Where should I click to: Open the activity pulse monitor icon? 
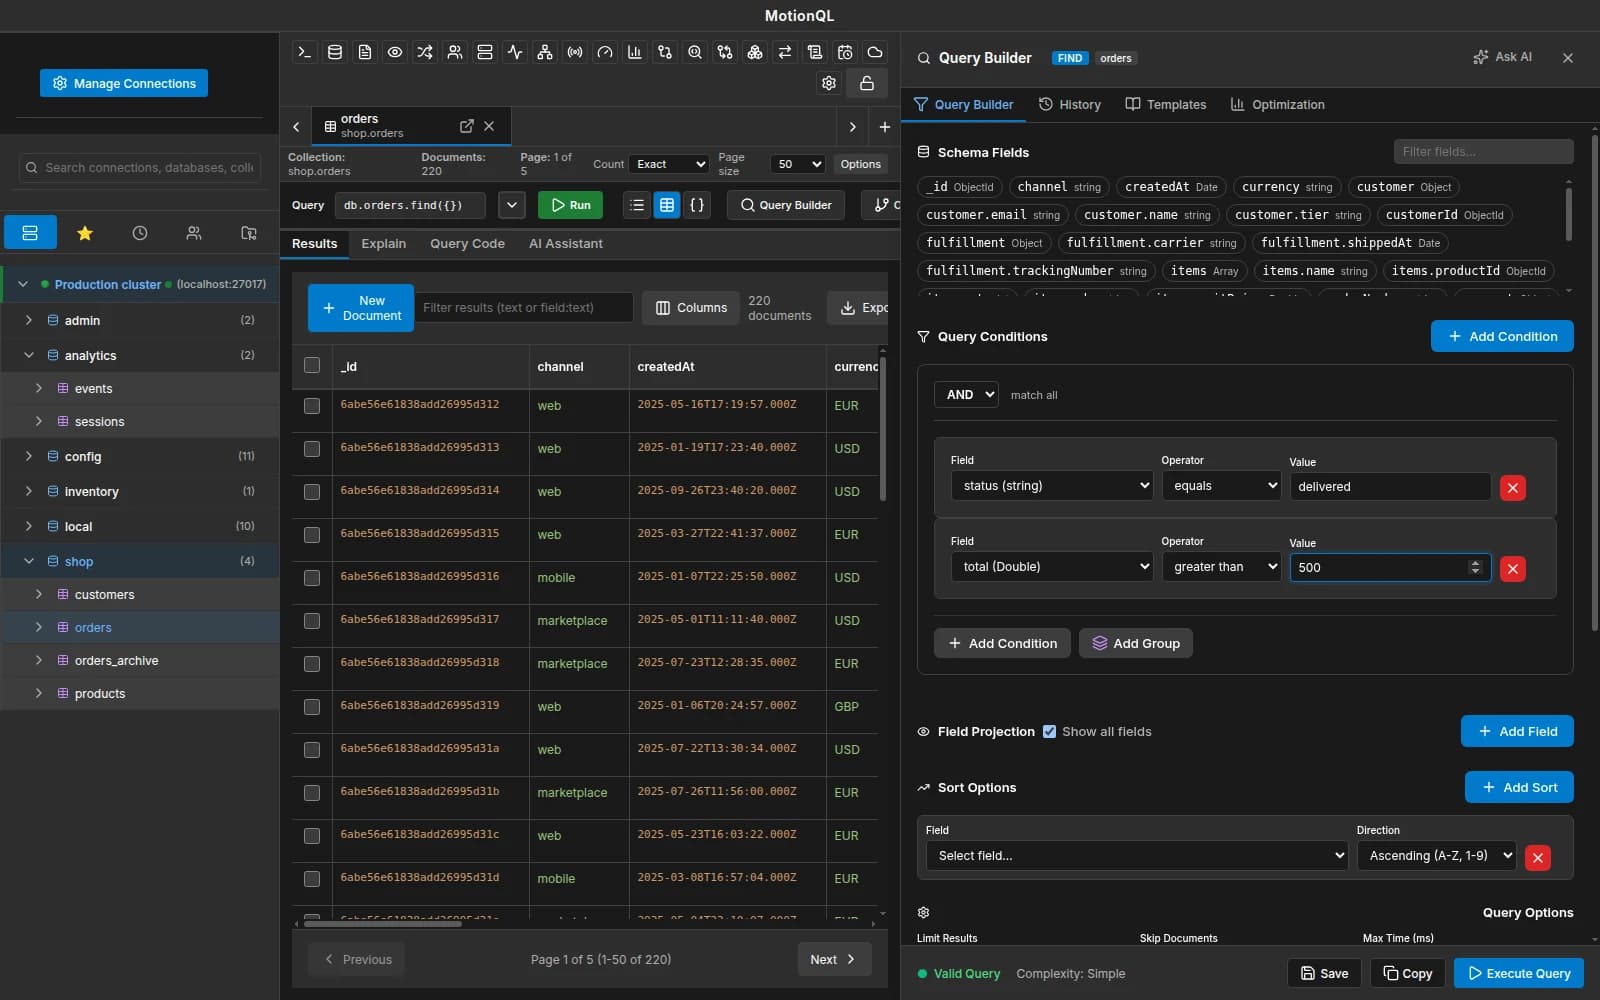pyautogui.click(x=515, y=52)
